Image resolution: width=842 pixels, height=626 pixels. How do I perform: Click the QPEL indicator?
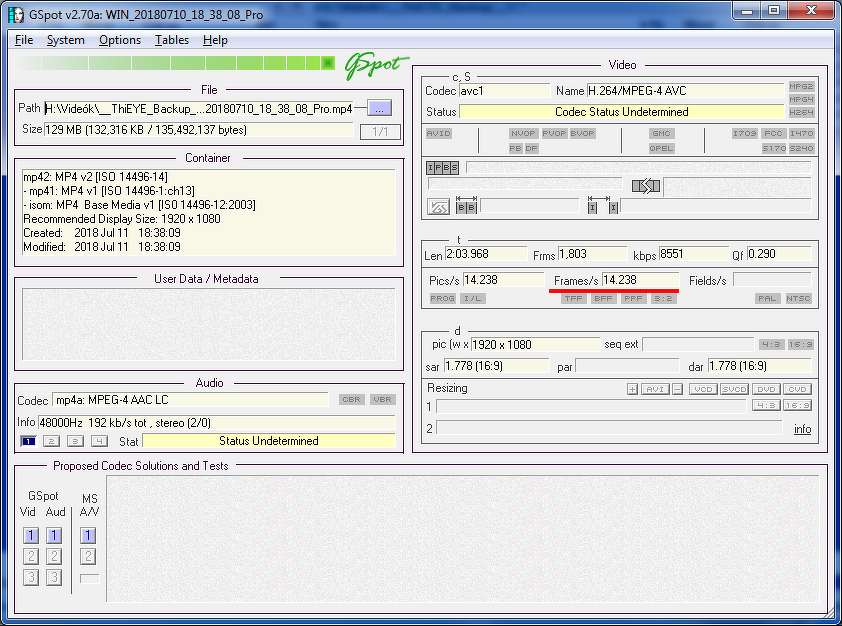coord(661,148)
